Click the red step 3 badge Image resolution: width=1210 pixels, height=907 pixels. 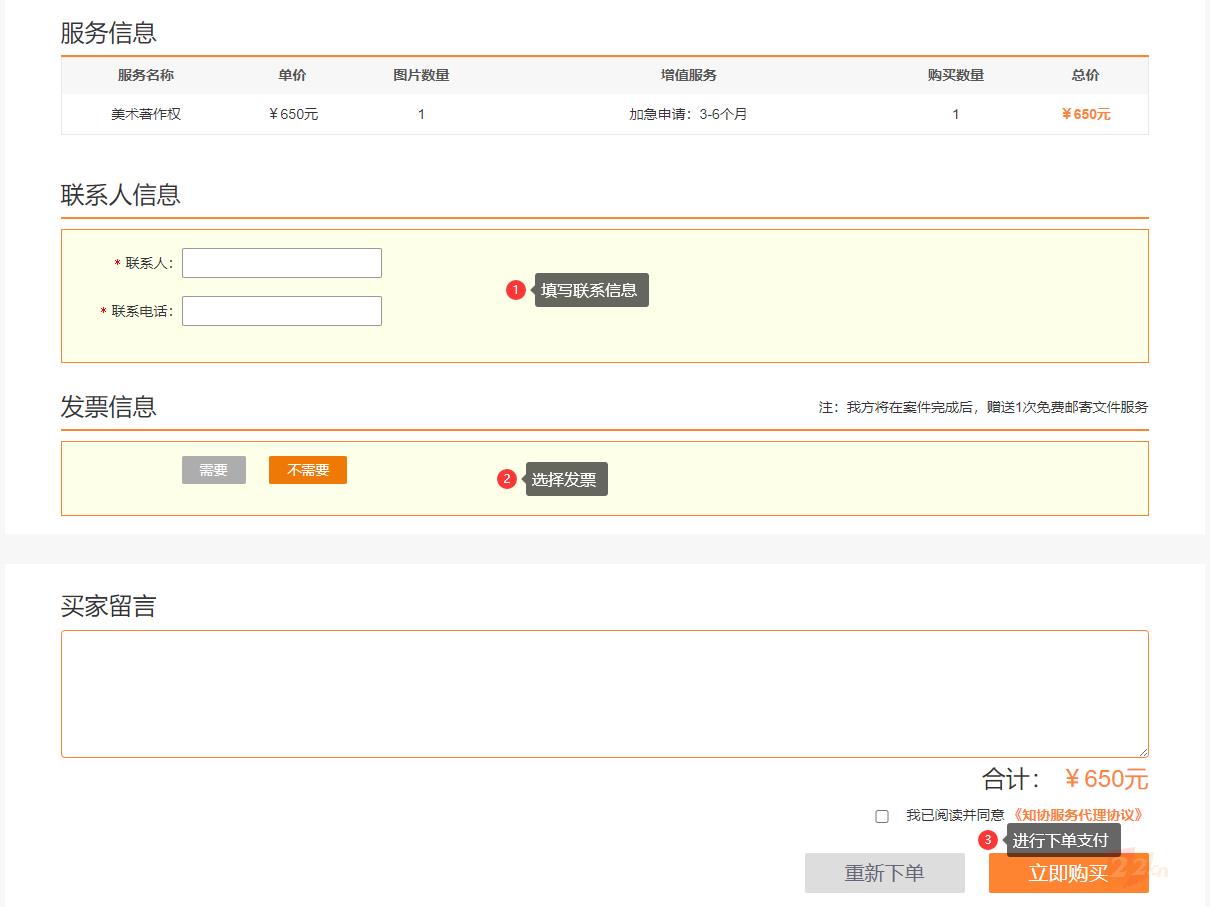click(x=988, y=840)
